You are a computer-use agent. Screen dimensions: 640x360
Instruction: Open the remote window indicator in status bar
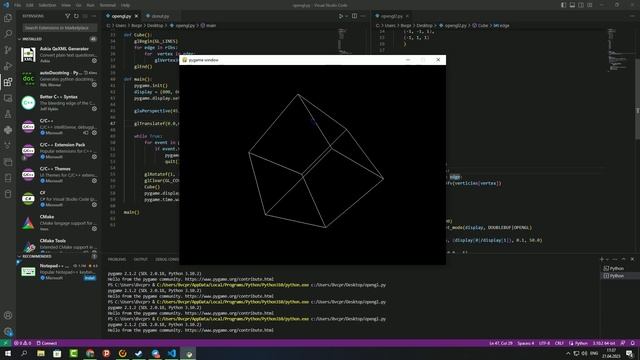point(5,343)
